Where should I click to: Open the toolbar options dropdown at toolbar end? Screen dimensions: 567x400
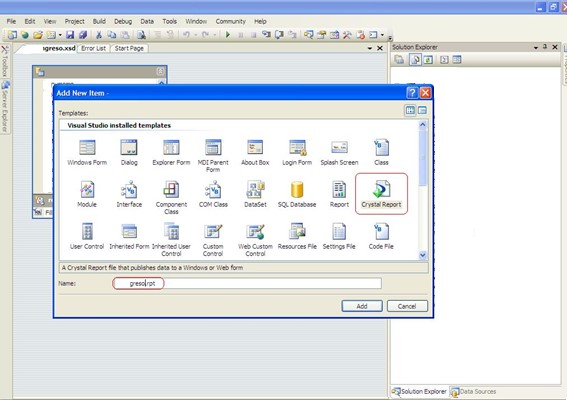390,37
